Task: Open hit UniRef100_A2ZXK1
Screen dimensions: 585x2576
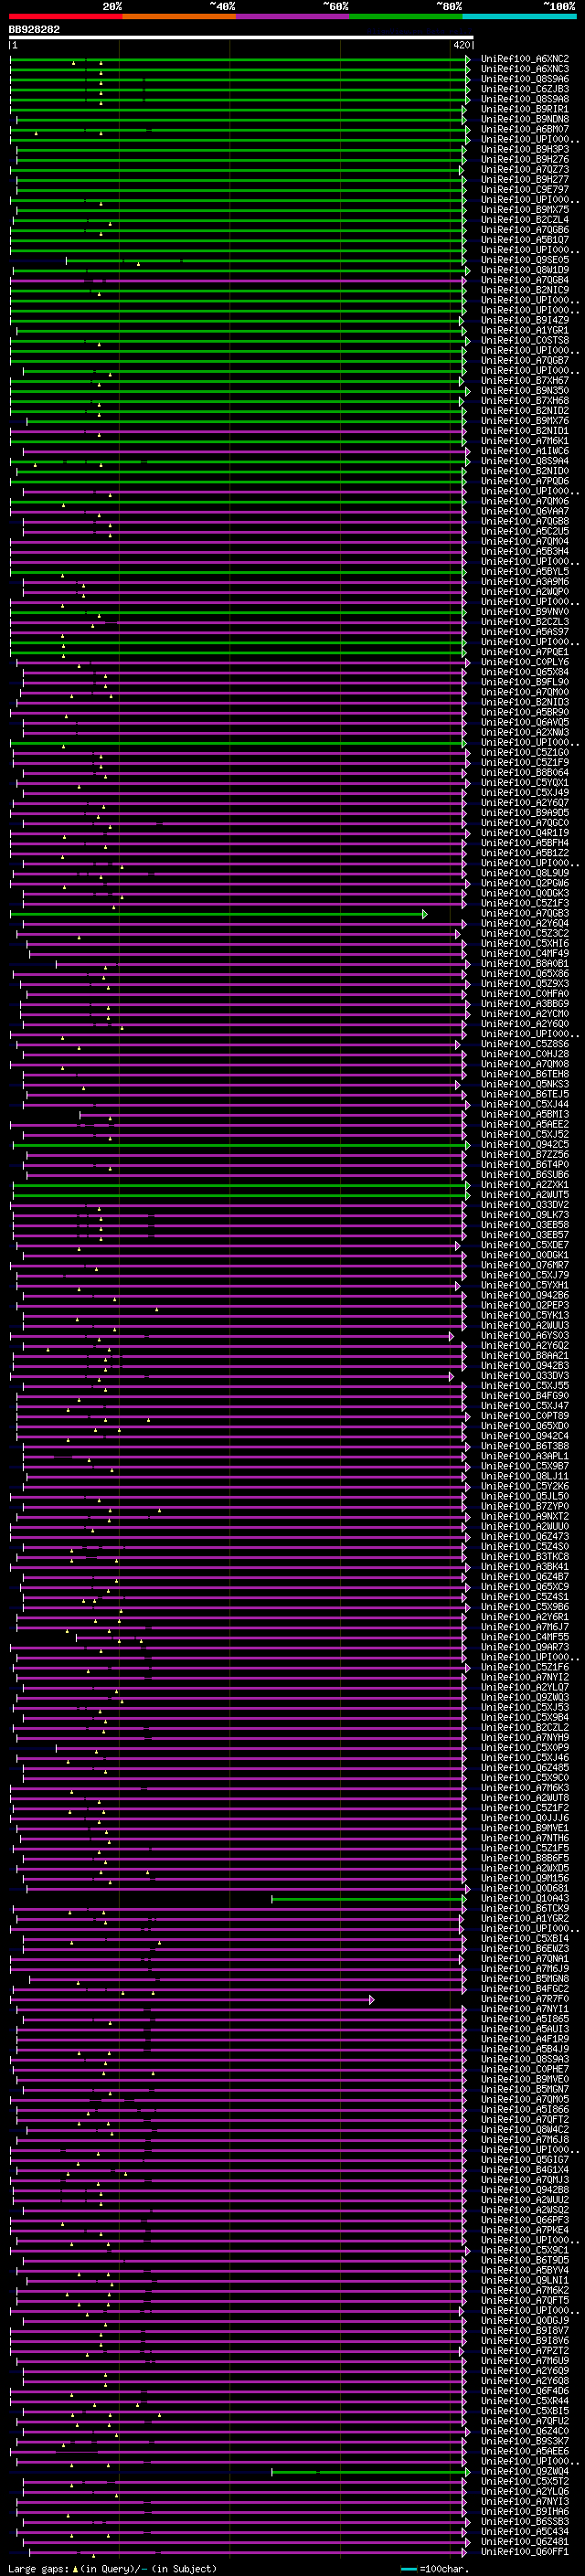Action: [x=525, y=1185]
